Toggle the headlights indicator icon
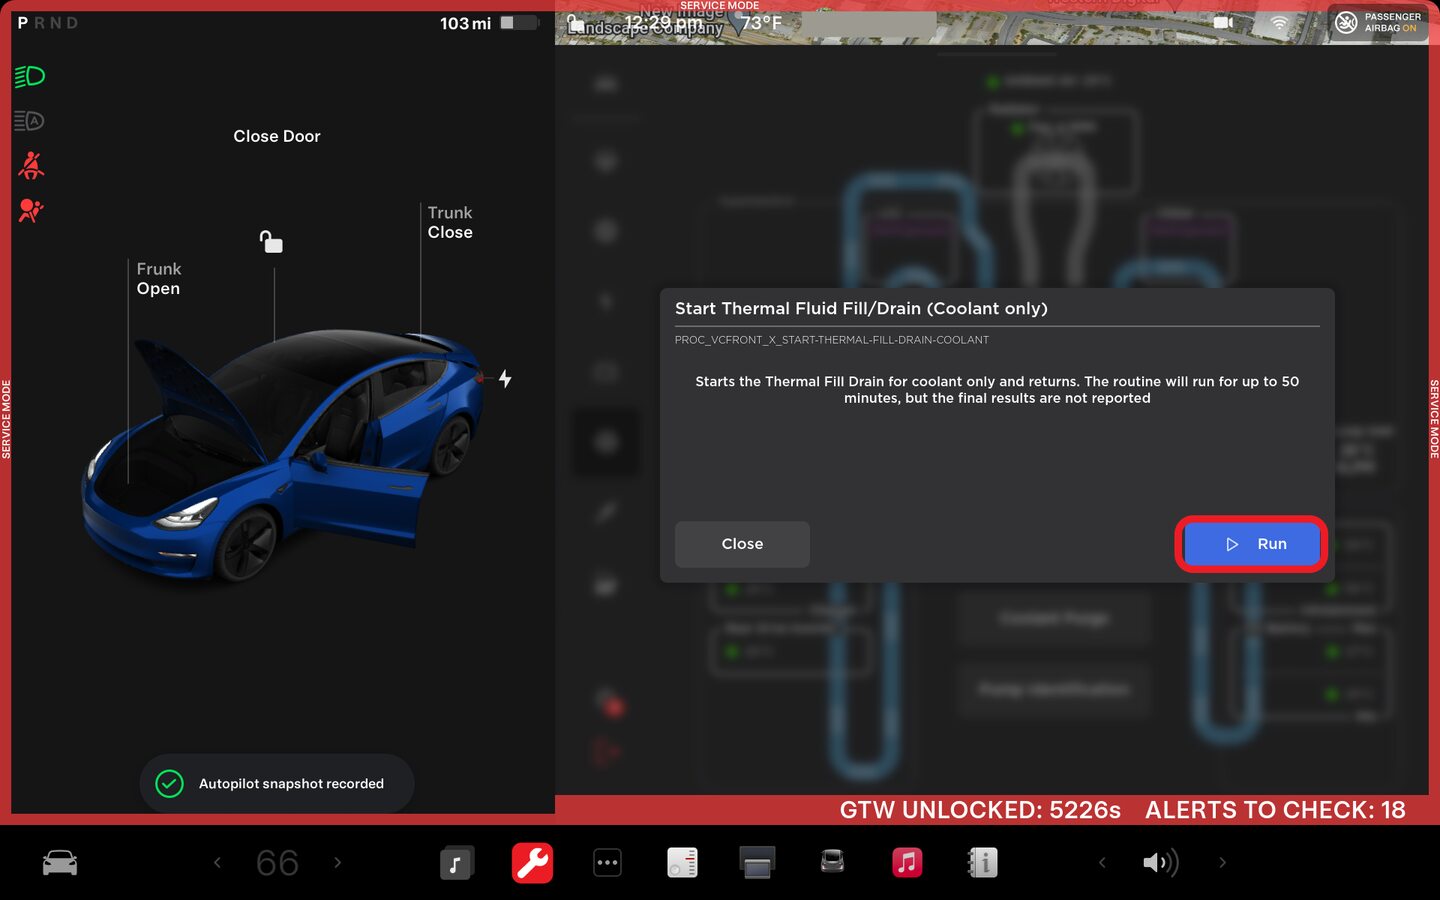Screen dimensions: 1440x900 click(30, 77)
